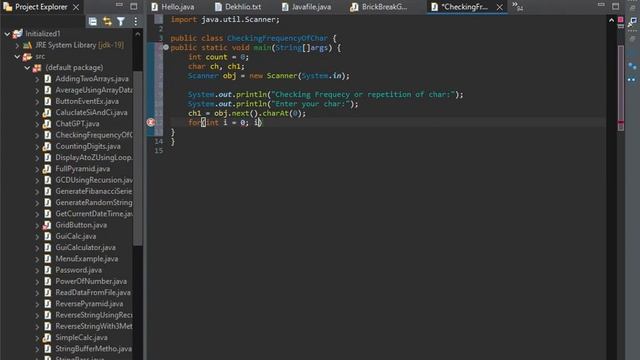Close the Project Explorer view
640x360 pixels.
pos(76,7)
